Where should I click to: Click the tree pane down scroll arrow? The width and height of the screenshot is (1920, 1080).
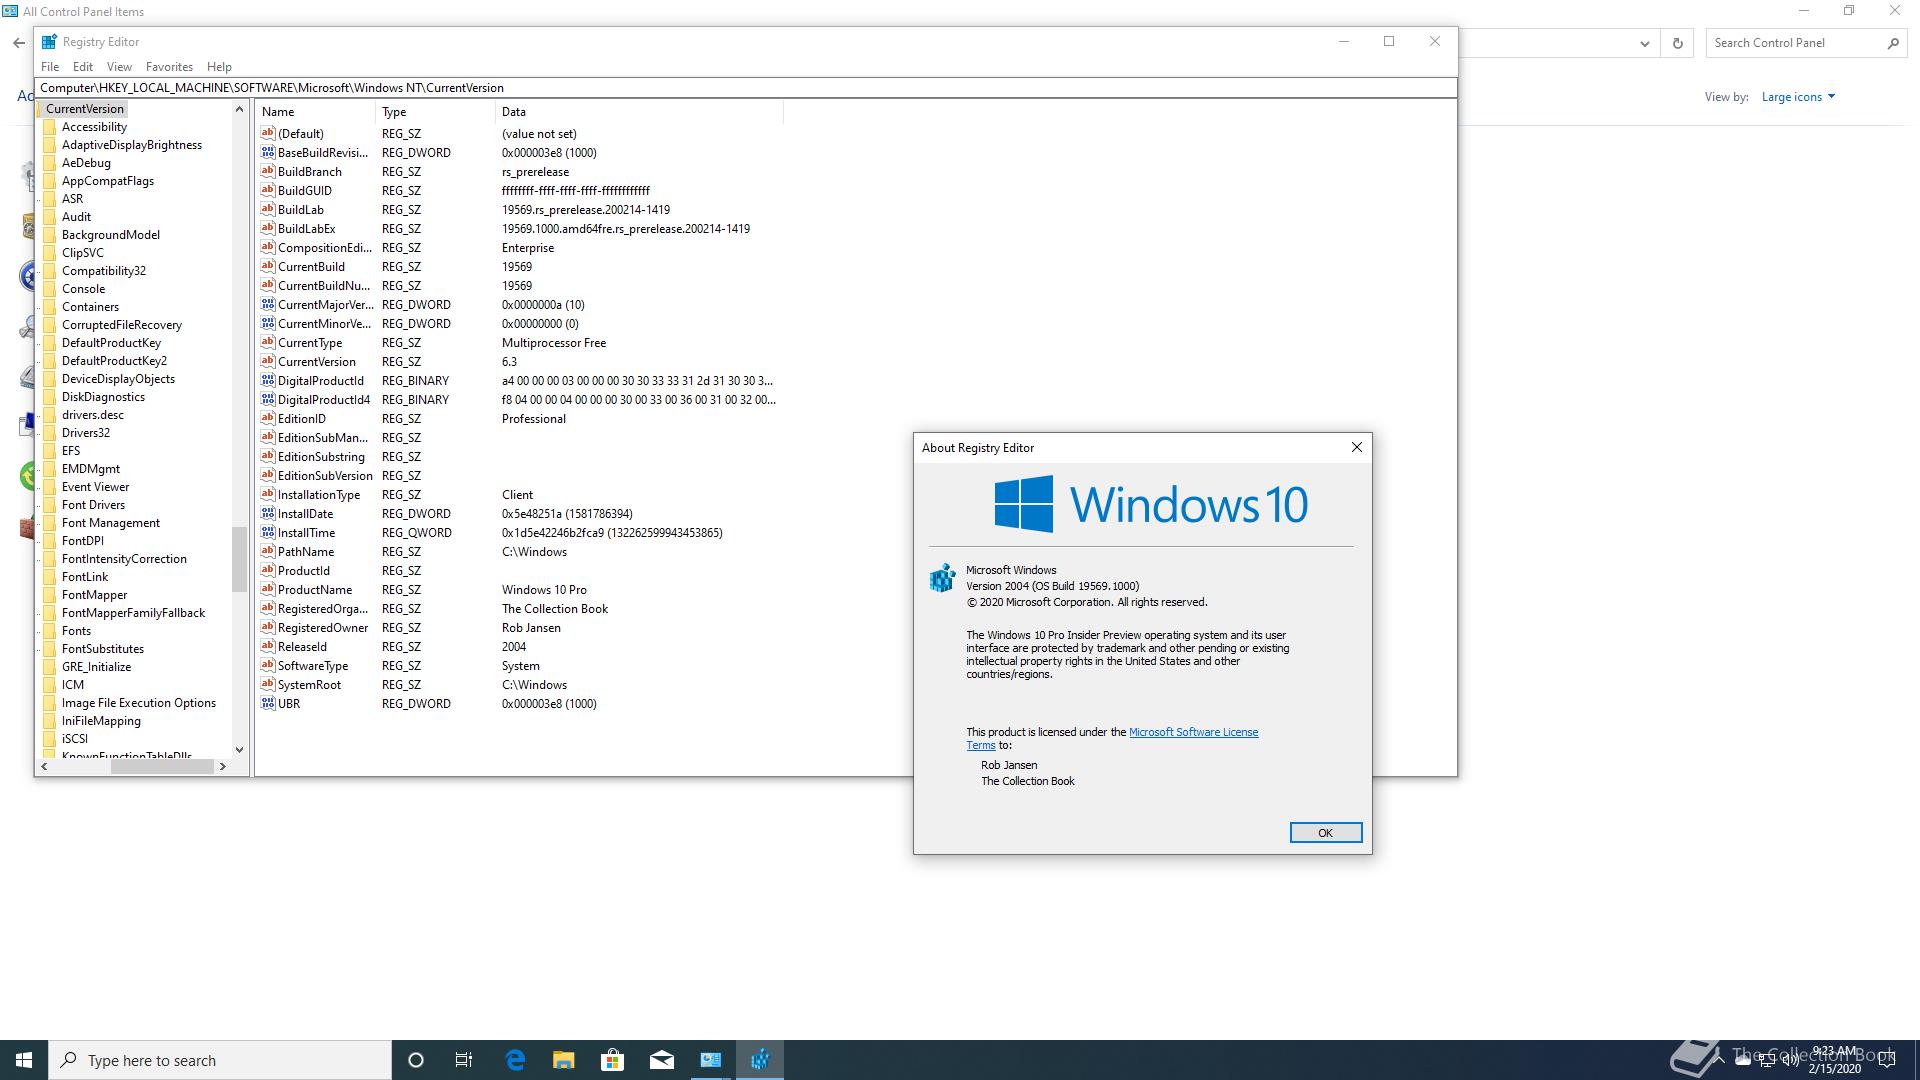[239, 749]
